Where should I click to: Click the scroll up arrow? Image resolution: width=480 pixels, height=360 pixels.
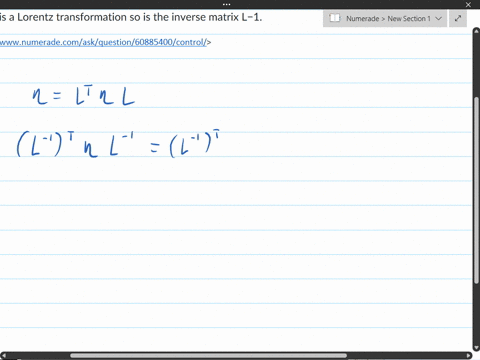click(476, 31)
